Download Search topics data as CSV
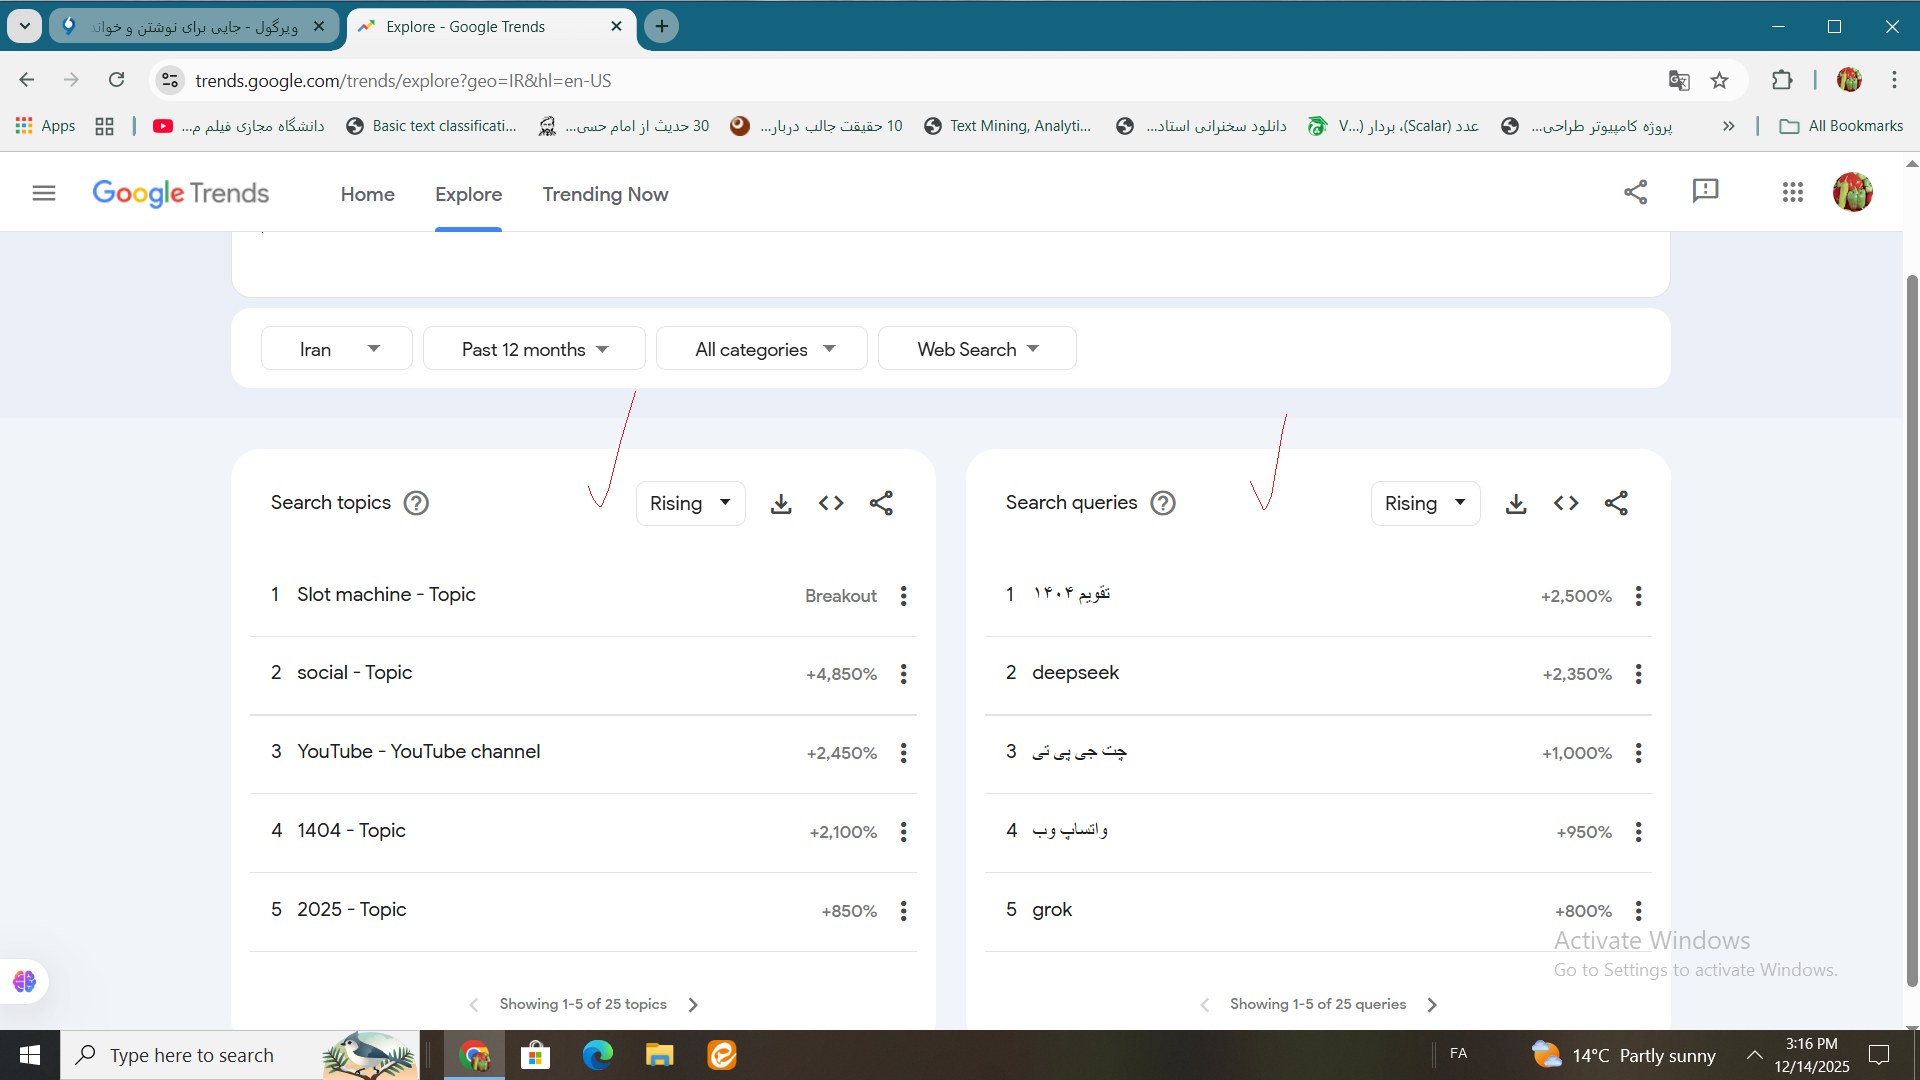Image resolution: width=1920 pixels, height=1080 pixels. click(x=781, y=504)
